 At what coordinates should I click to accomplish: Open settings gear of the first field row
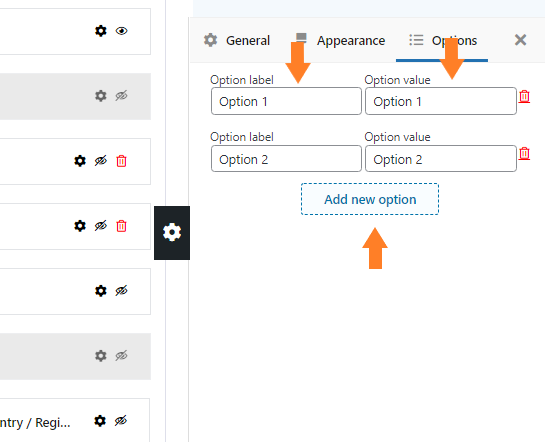pyautogui.click(x=100, y=31)
